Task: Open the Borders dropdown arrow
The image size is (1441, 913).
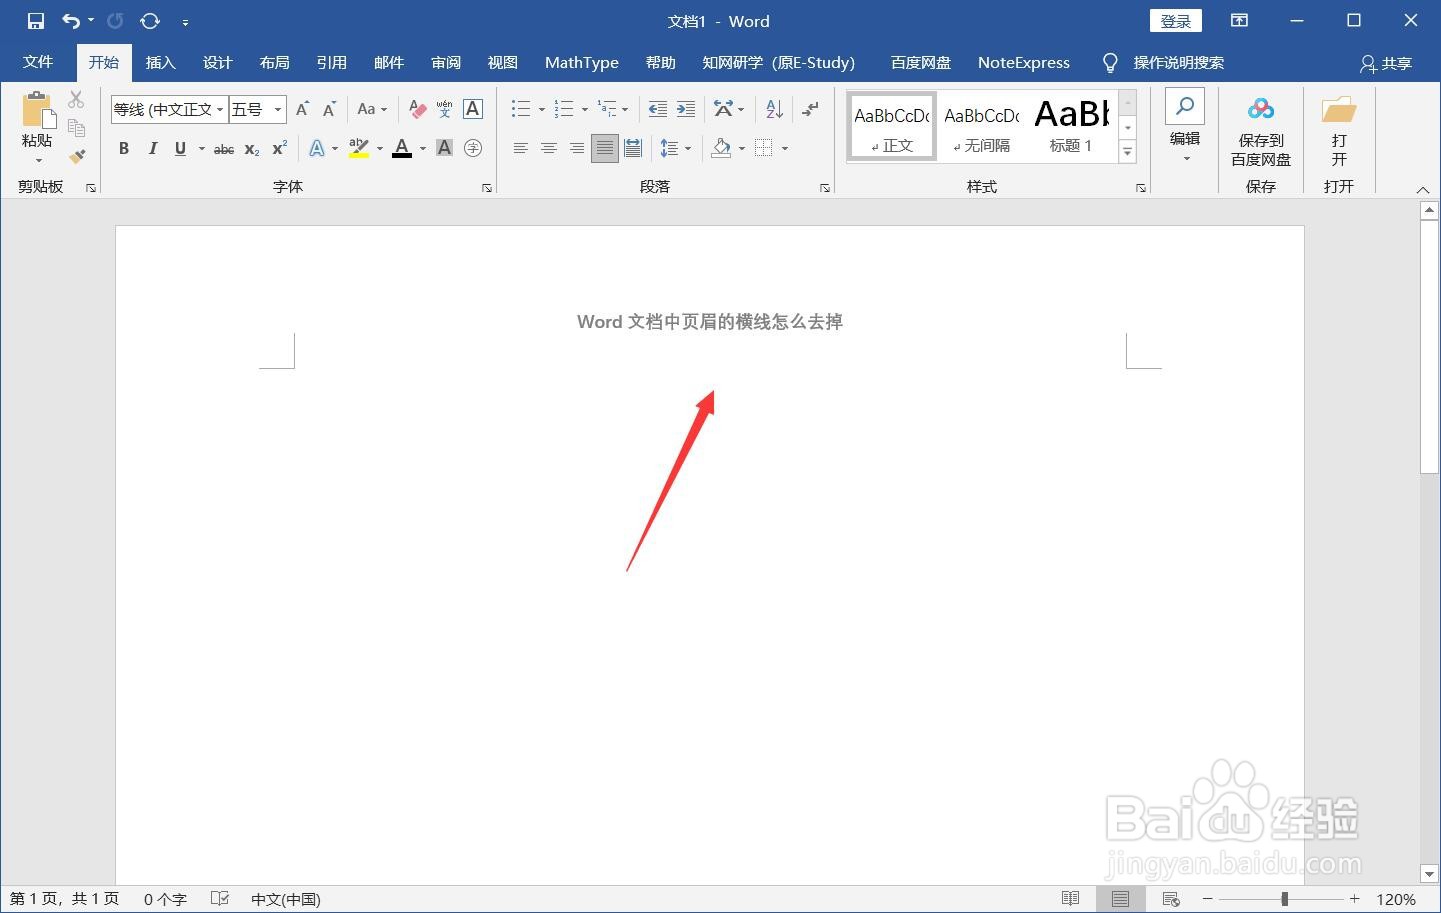Action: [783, 148]
